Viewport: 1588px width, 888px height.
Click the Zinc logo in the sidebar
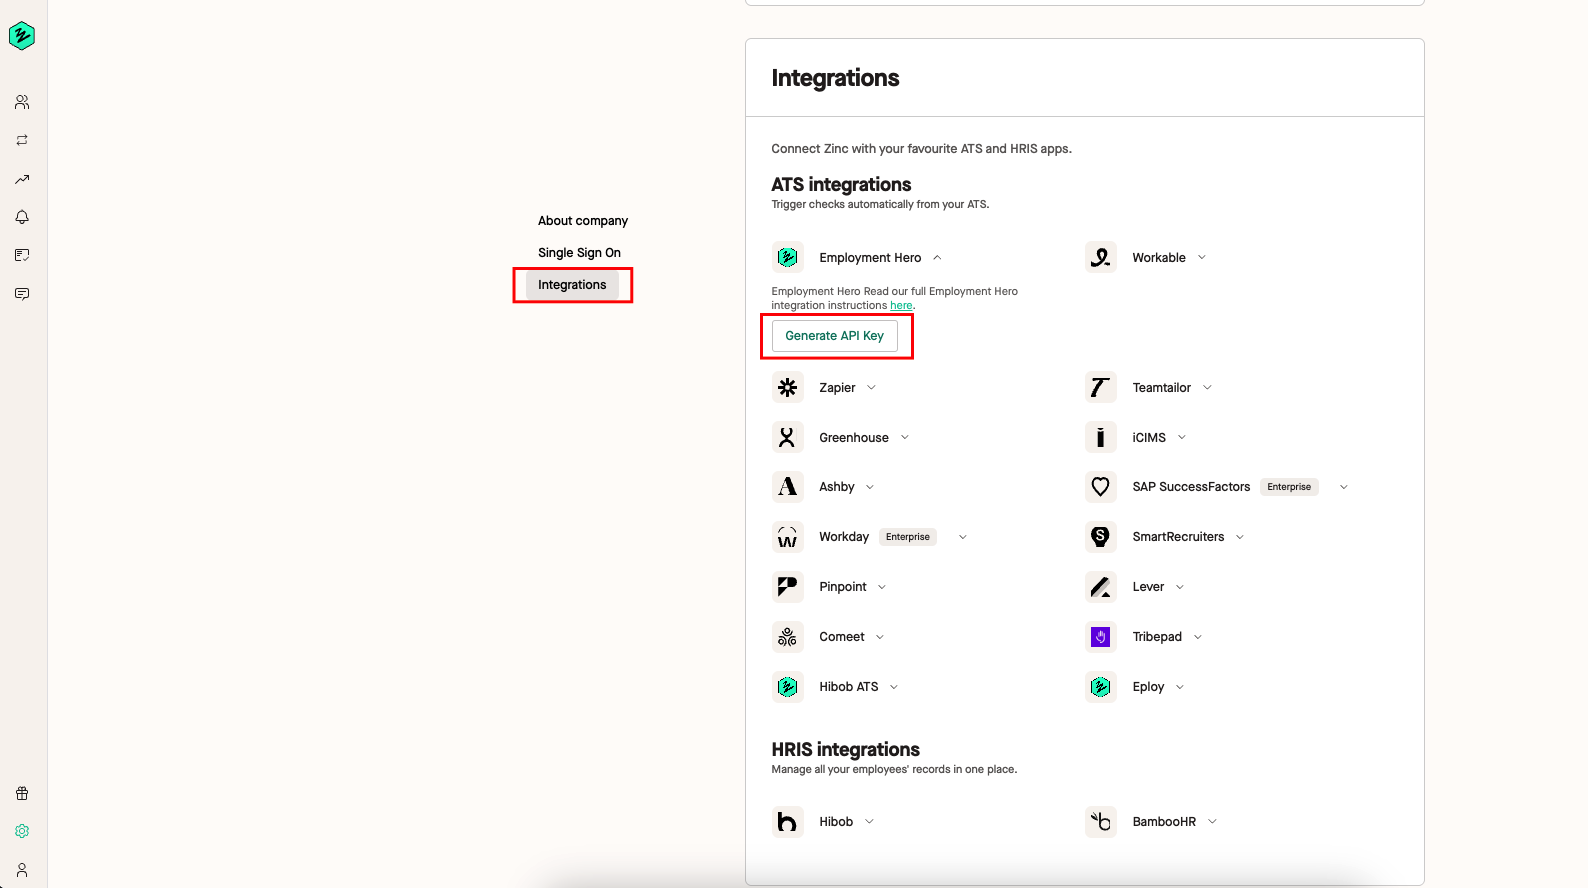[x=22, y=36]
